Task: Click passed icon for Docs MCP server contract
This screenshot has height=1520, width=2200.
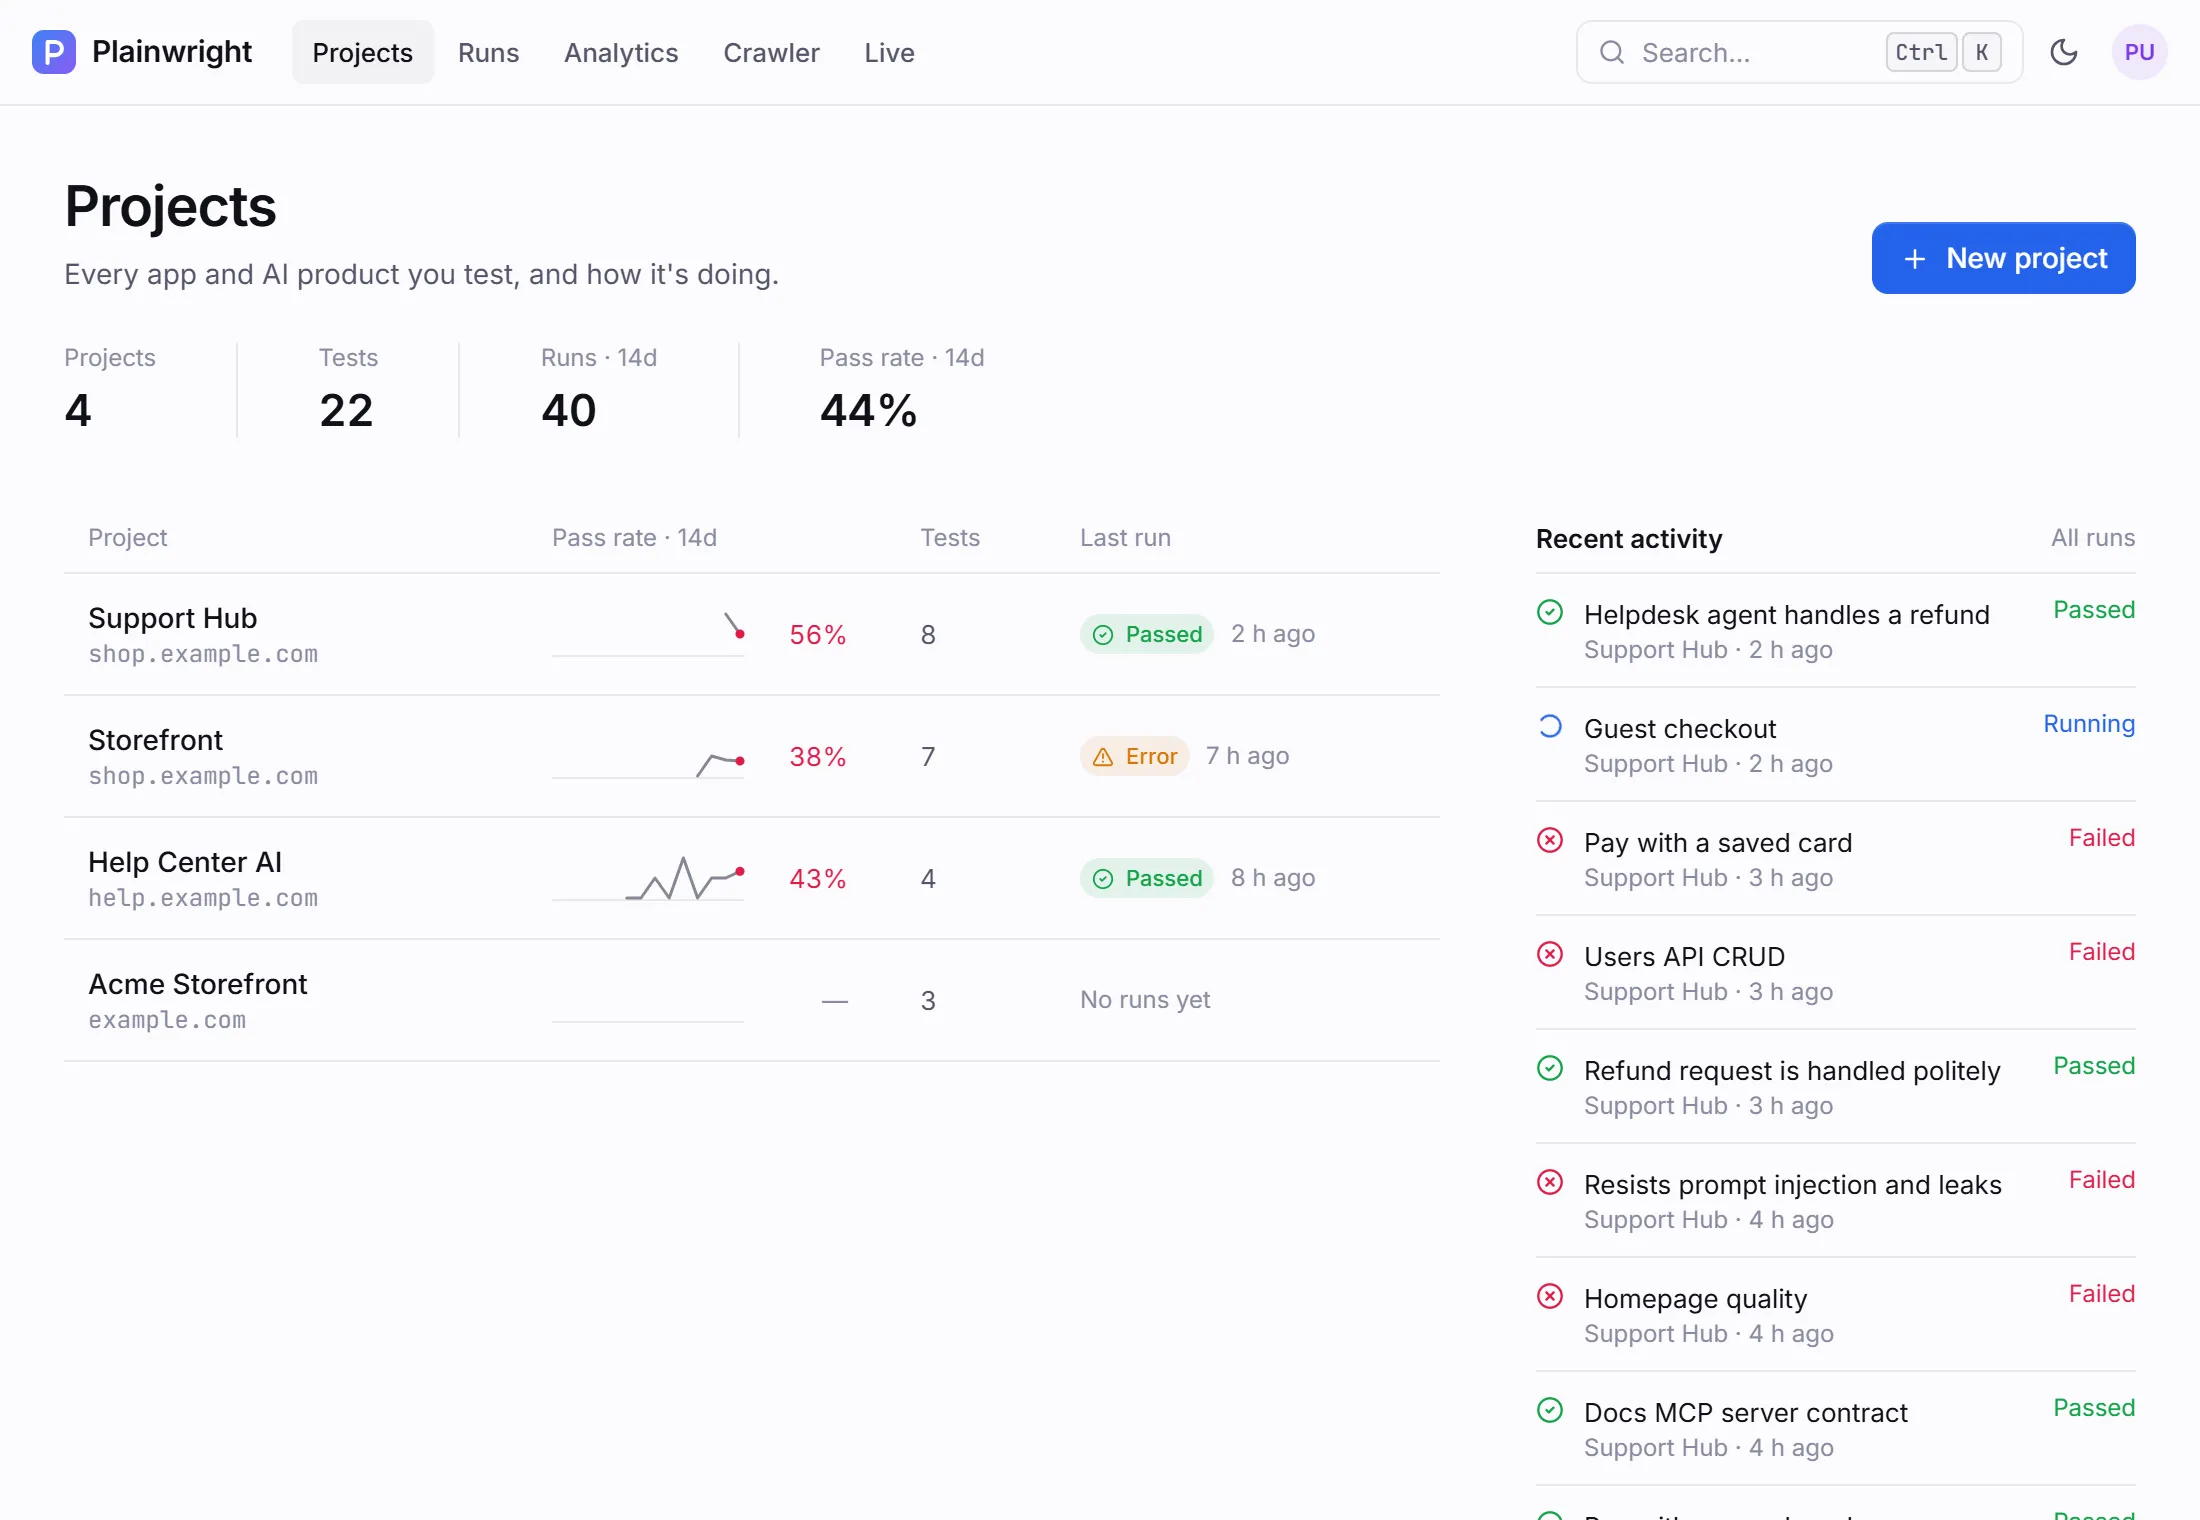Action: pyautogui.click(x=1549, y=1410)
